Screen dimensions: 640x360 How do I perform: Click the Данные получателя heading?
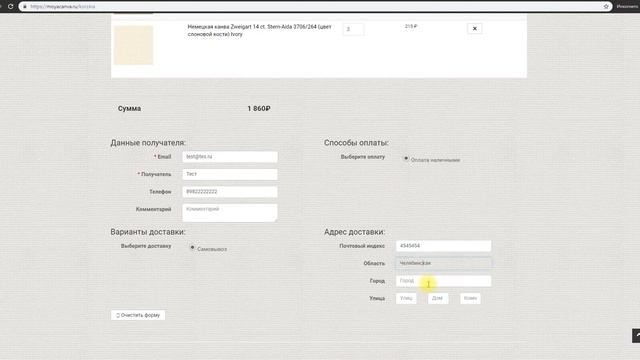click(x=148, y=143)
